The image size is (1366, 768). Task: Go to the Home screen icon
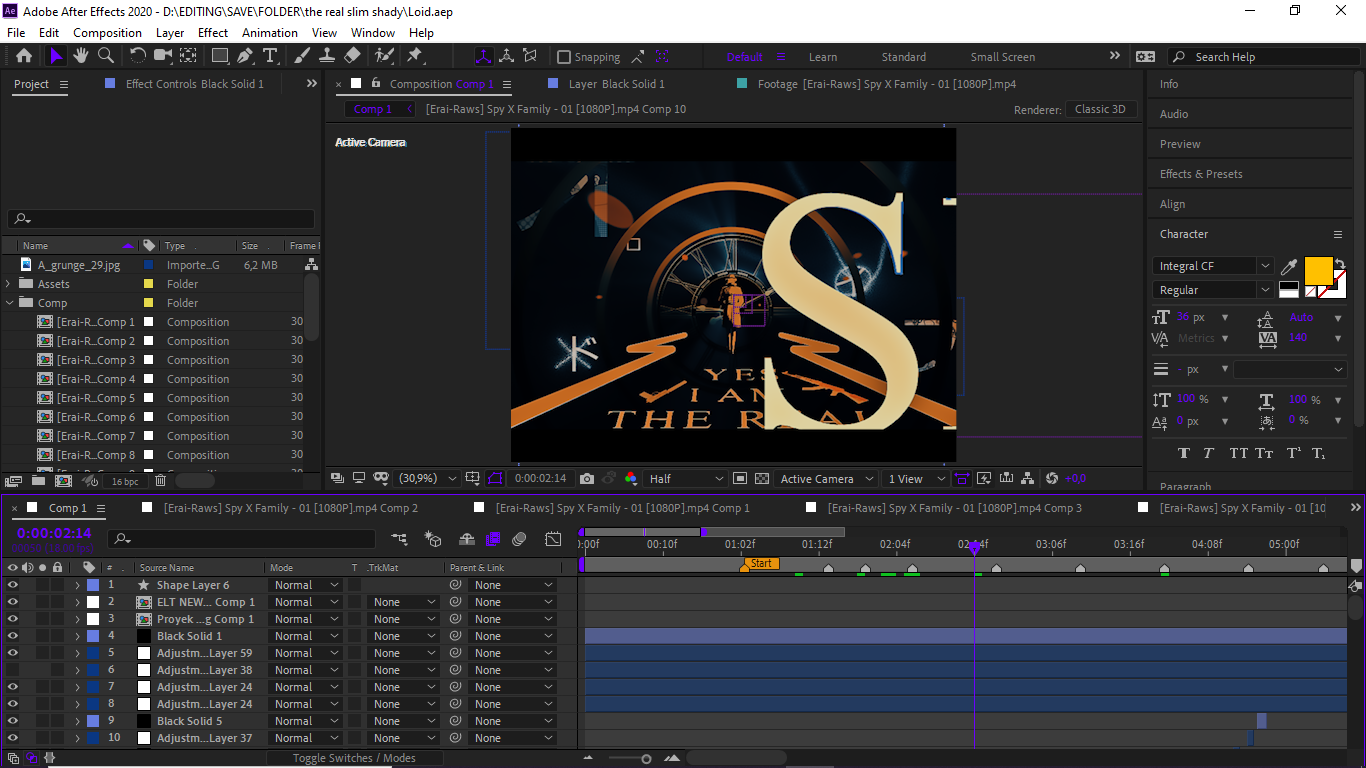point(24,56)
